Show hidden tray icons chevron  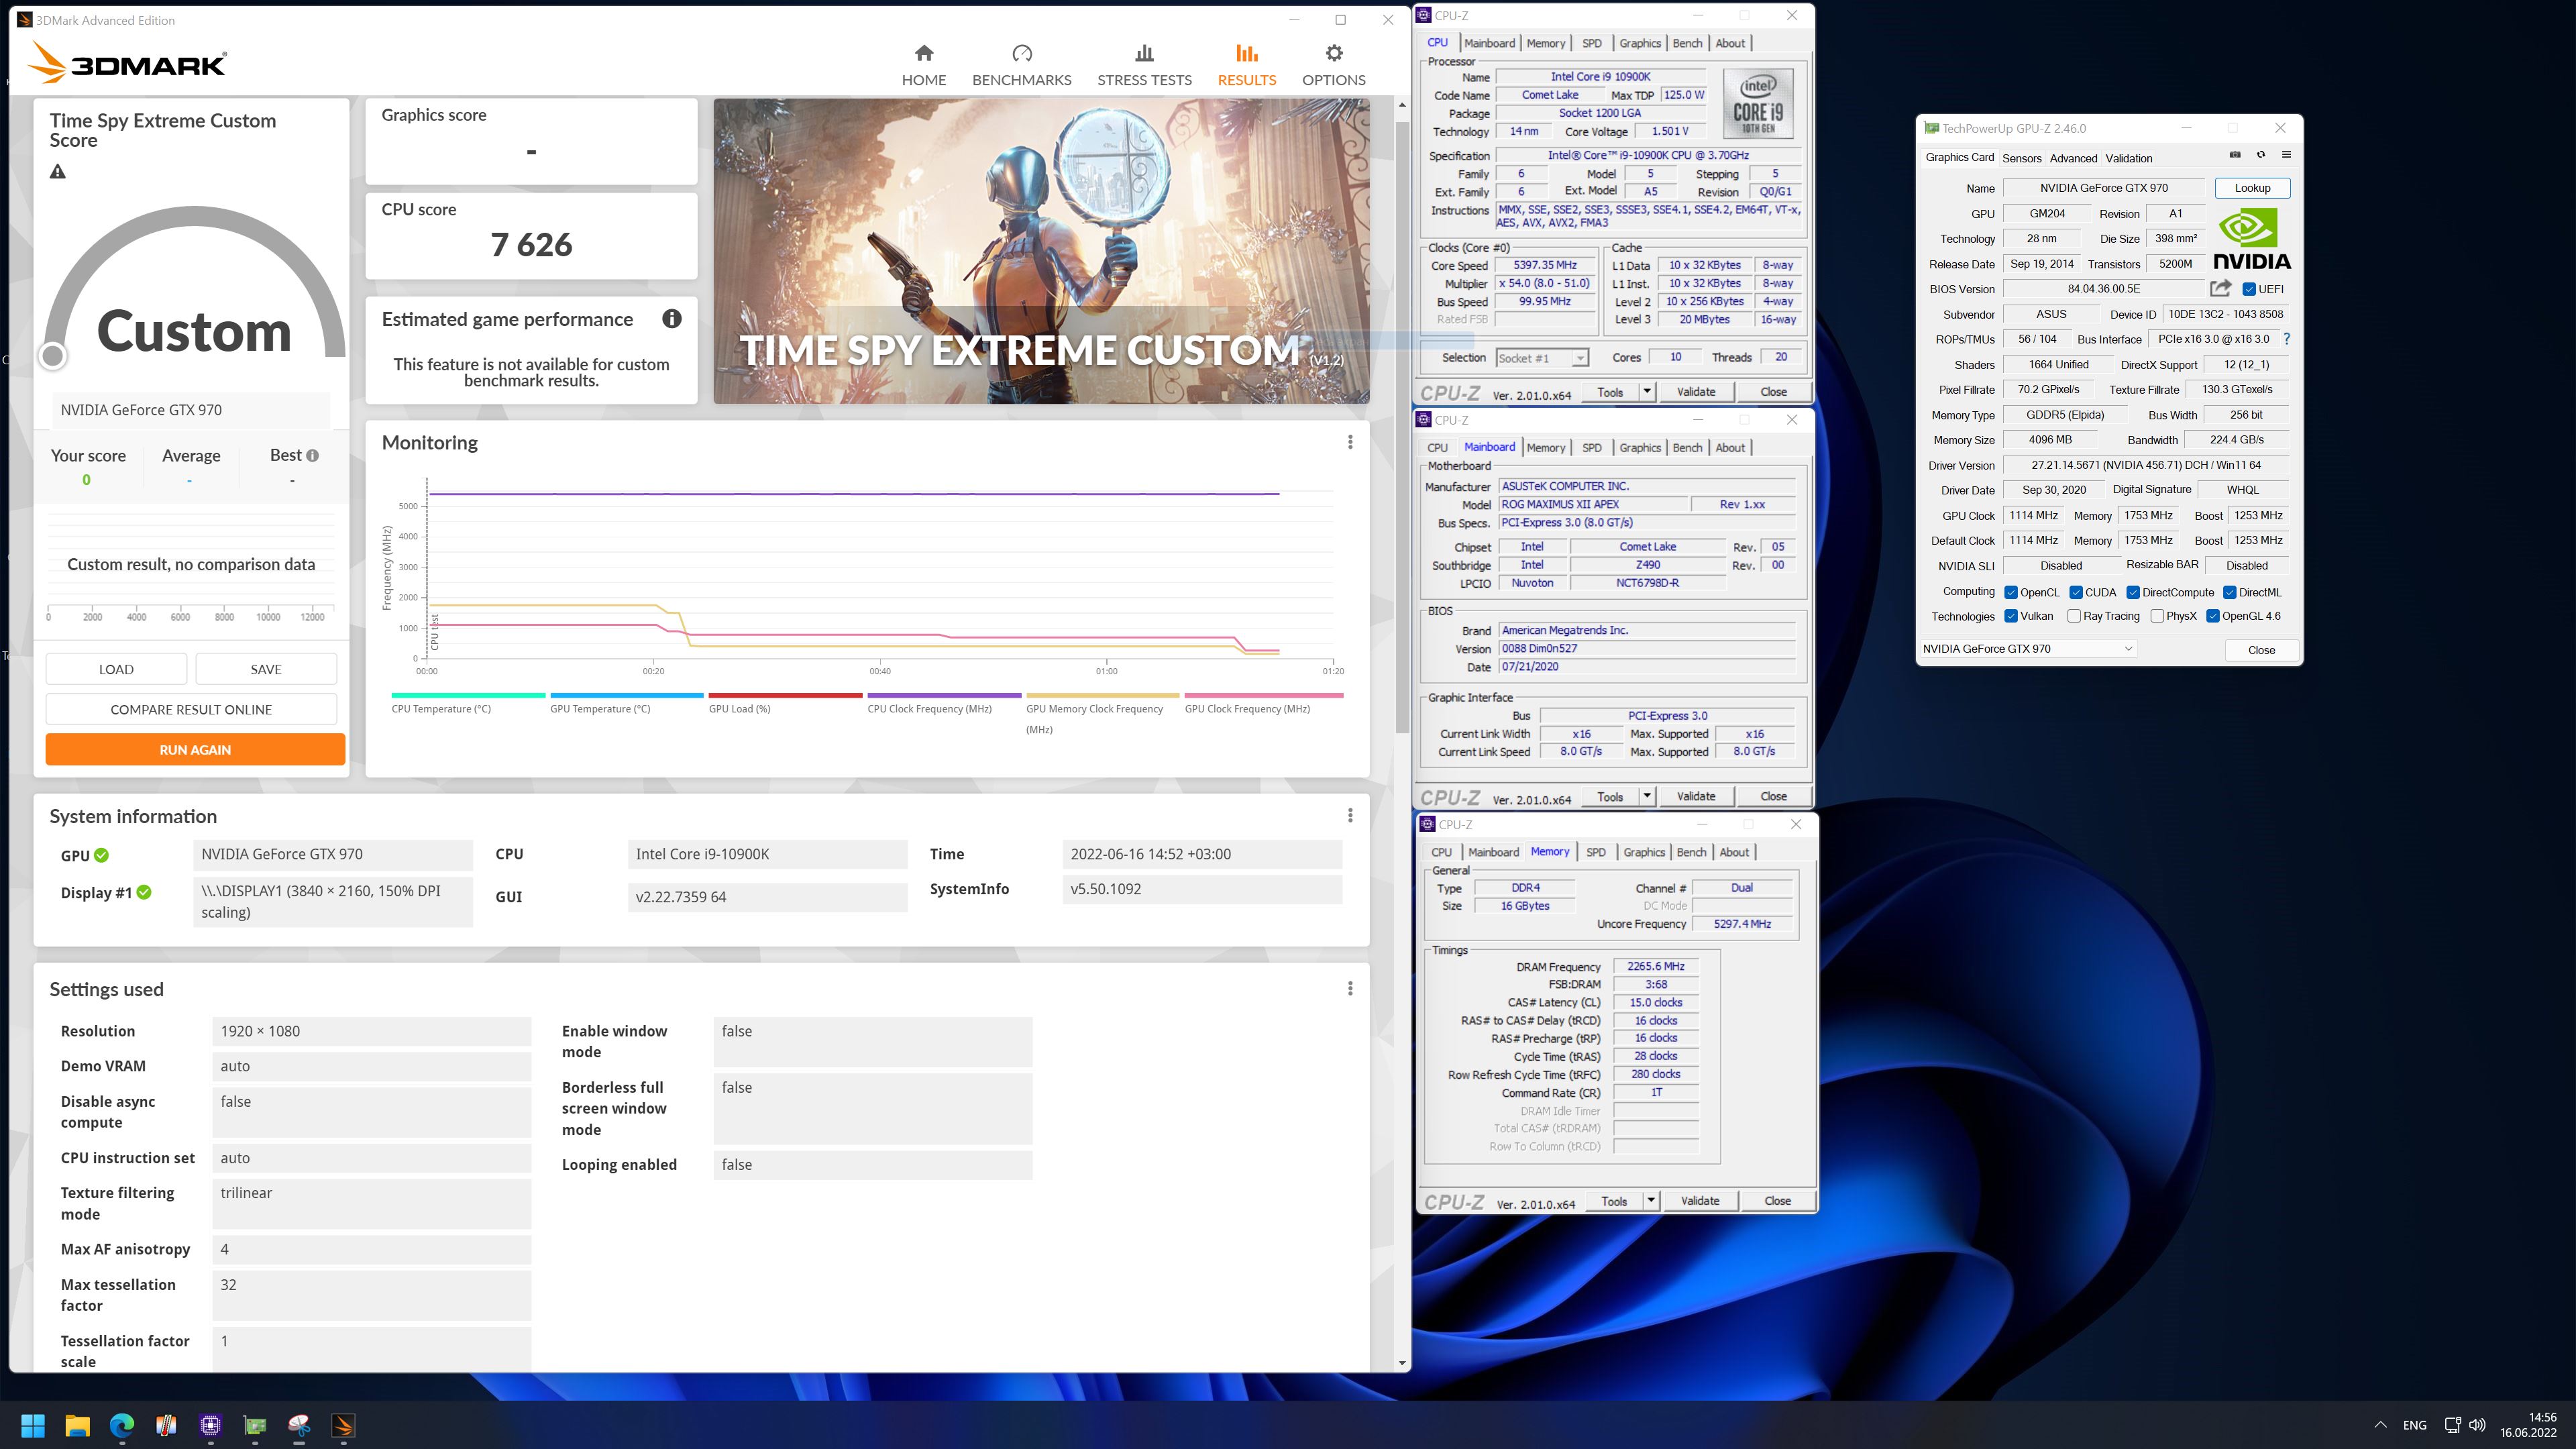point(2380,1425)
